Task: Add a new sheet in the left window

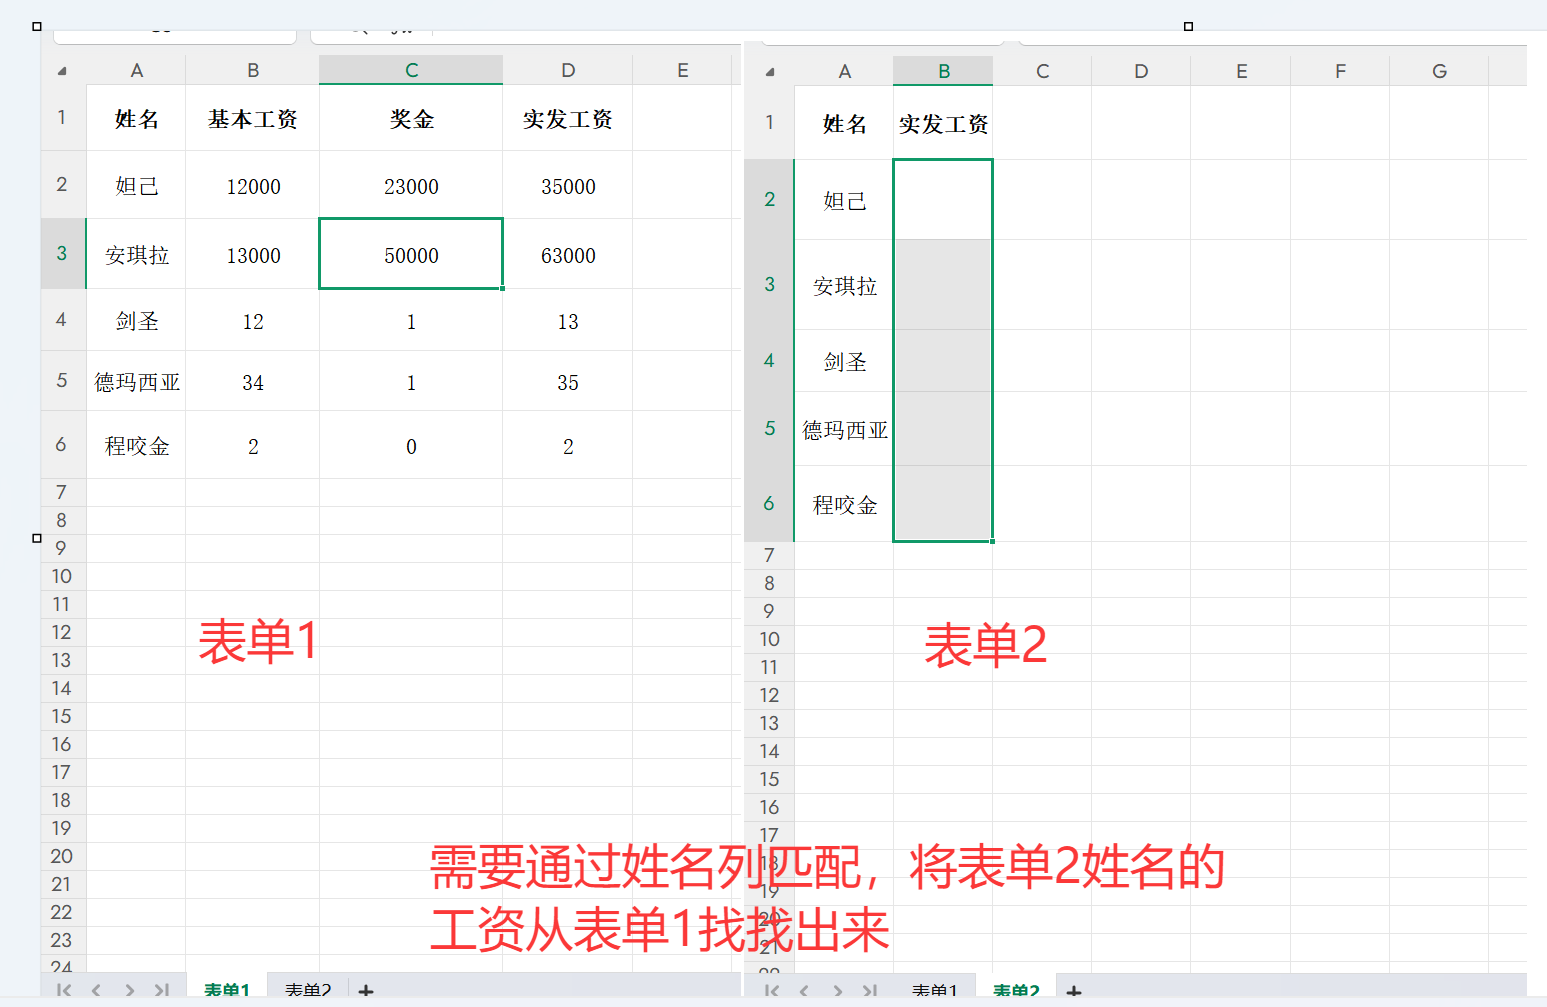Action: click(366, 991)
